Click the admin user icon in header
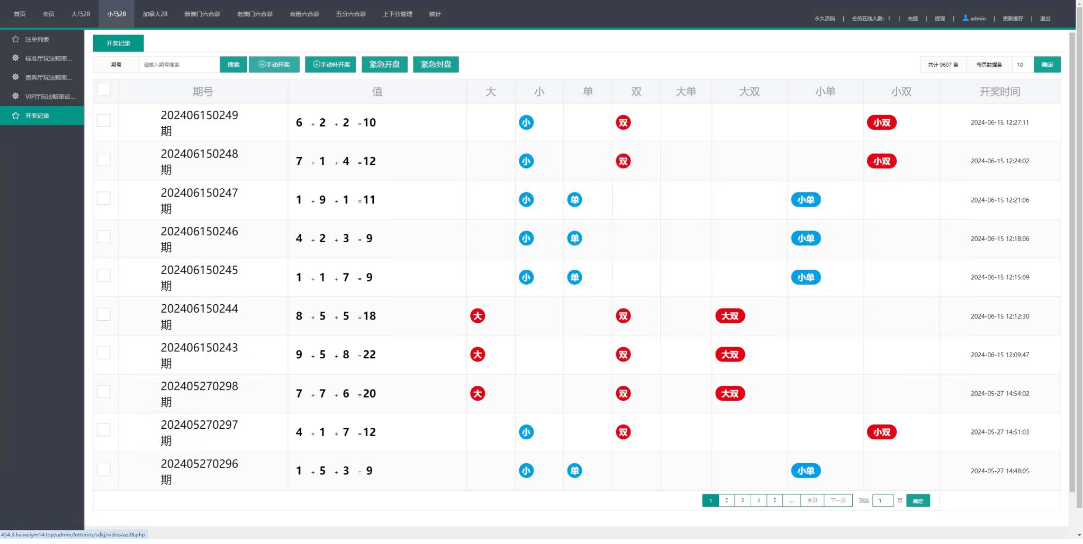This screenshot has height=544, width=1083. point(965,18)
